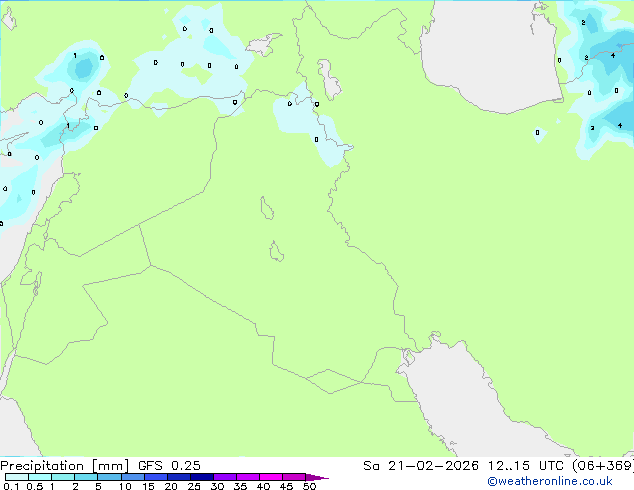The height and width of the screenshot is (490, 634).
Task: Click the "50" legend scale label
Action: click(x=309, y=486)
